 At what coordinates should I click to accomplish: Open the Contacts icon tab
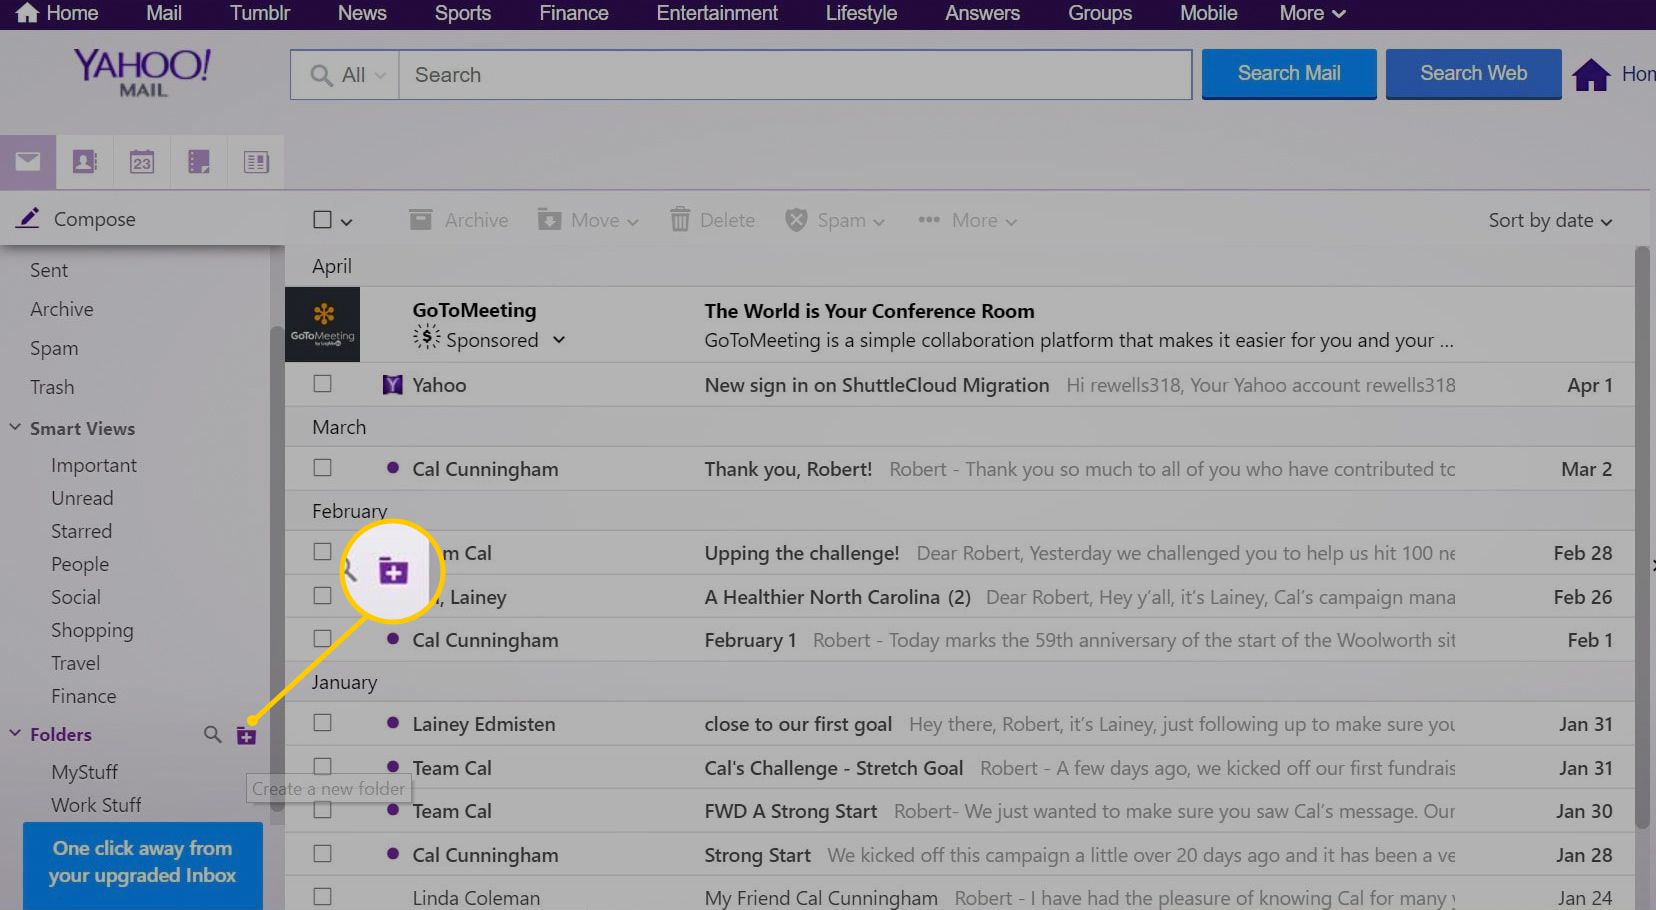click(85, 162)
